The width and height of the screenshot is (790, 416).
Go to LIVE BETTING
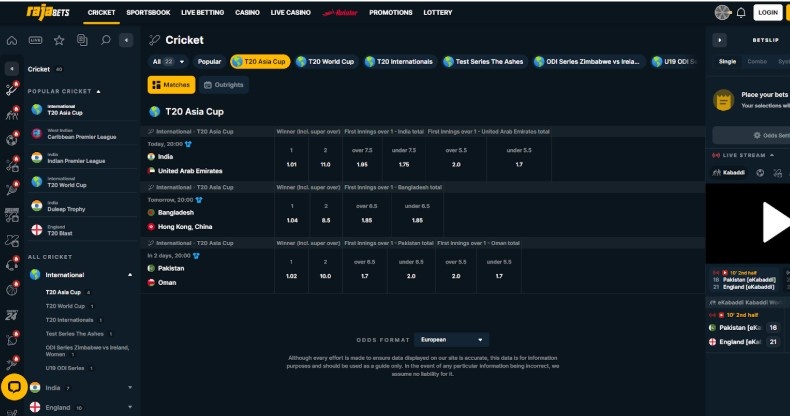coord(203,13)
